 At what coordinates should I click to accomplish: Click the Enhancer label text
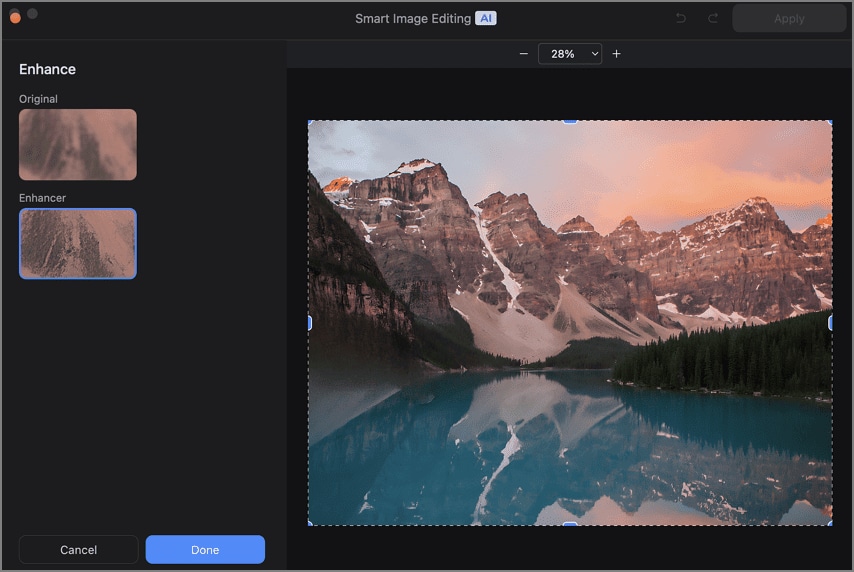tap(42, 198)
